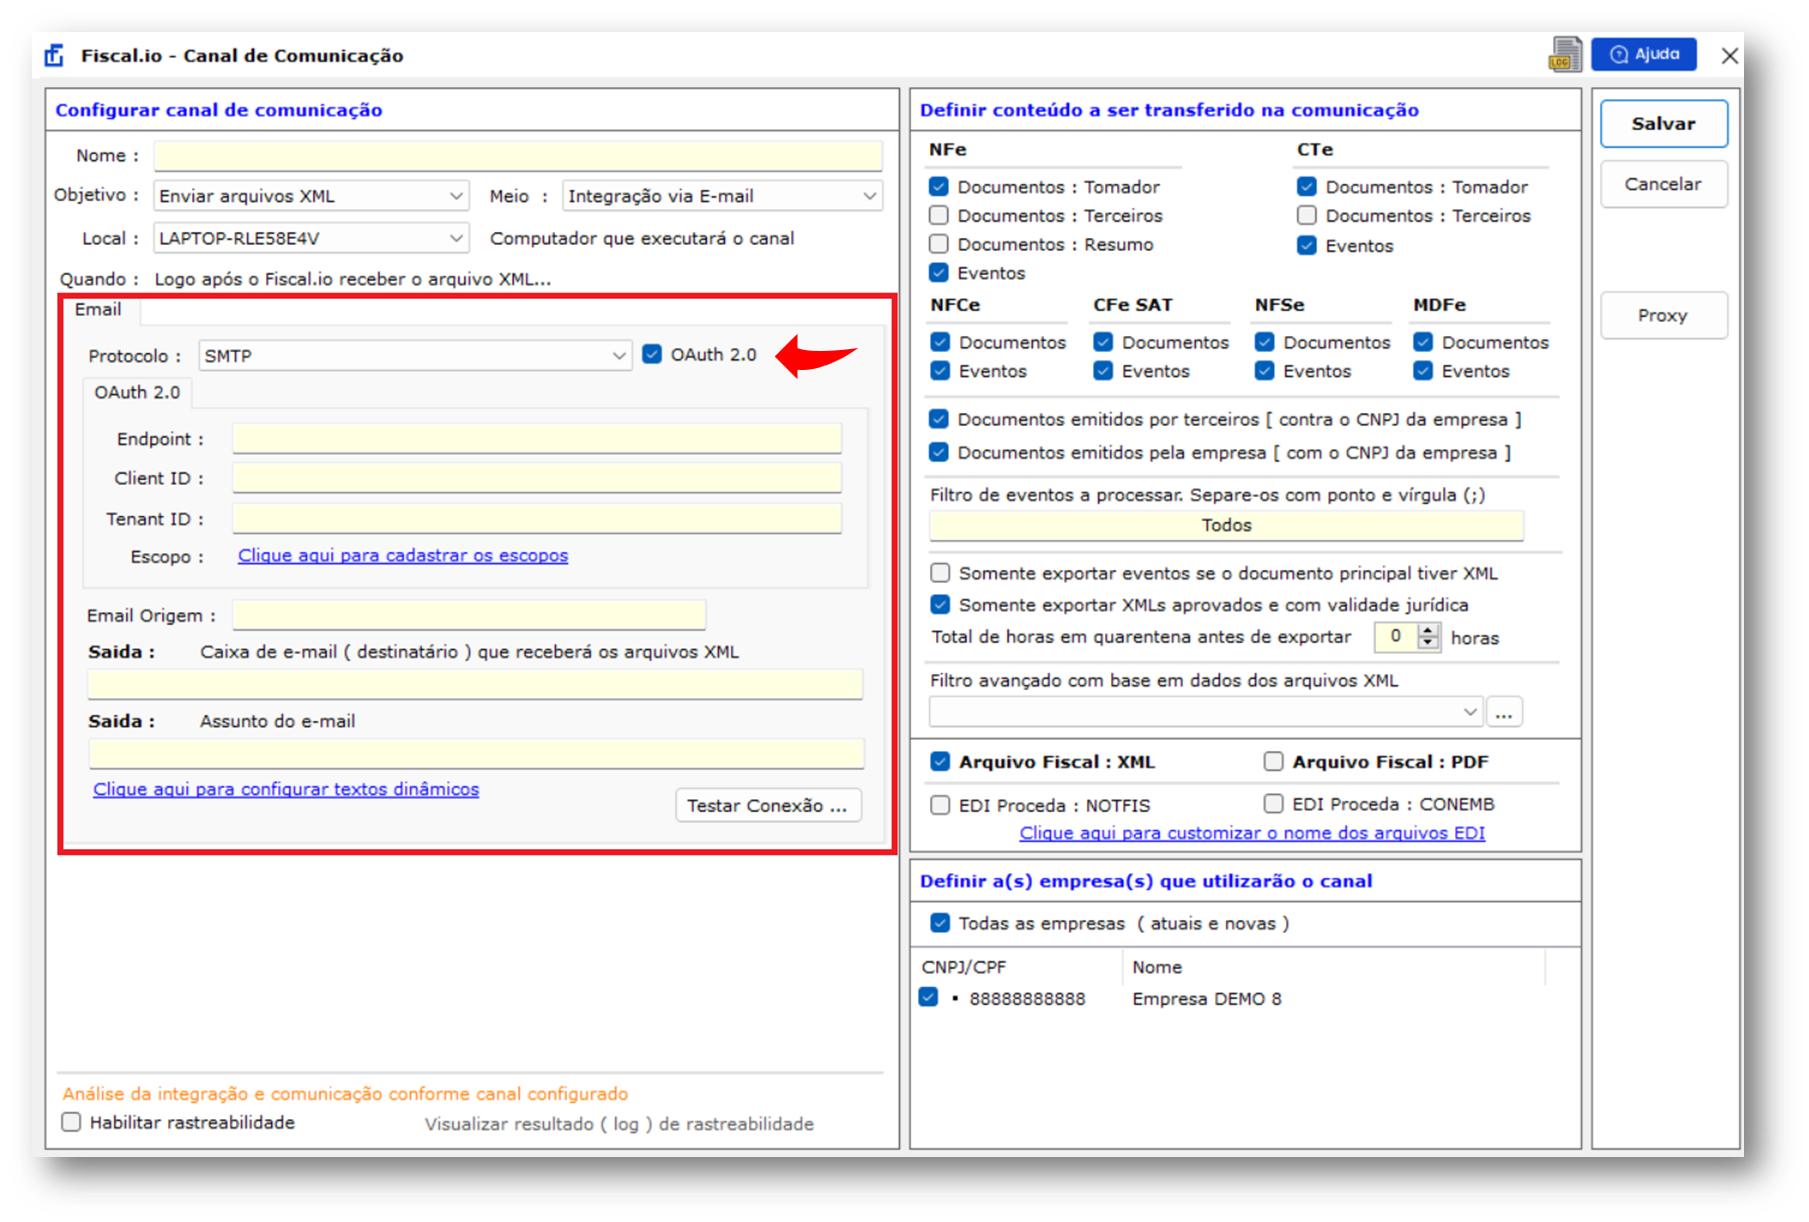
Task: Enable EDI Proceda : CONEMB checkbox
Action: (x=1273, y=803)
